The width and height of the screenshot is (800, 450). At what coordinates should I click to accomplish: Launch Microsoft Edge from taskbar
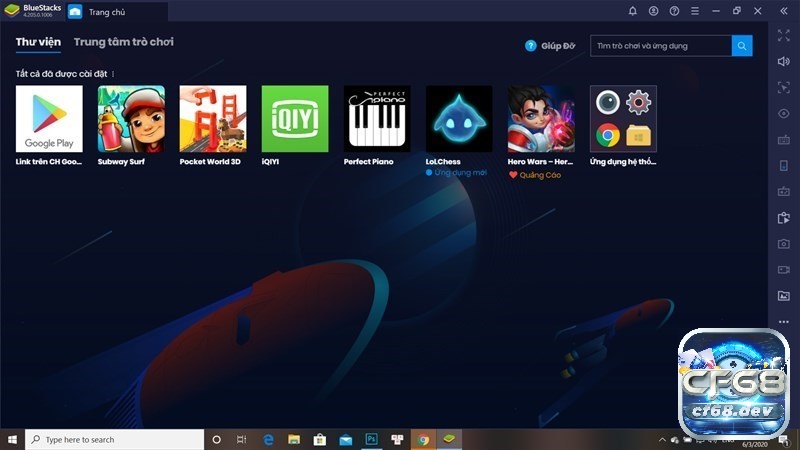point(268,439)
